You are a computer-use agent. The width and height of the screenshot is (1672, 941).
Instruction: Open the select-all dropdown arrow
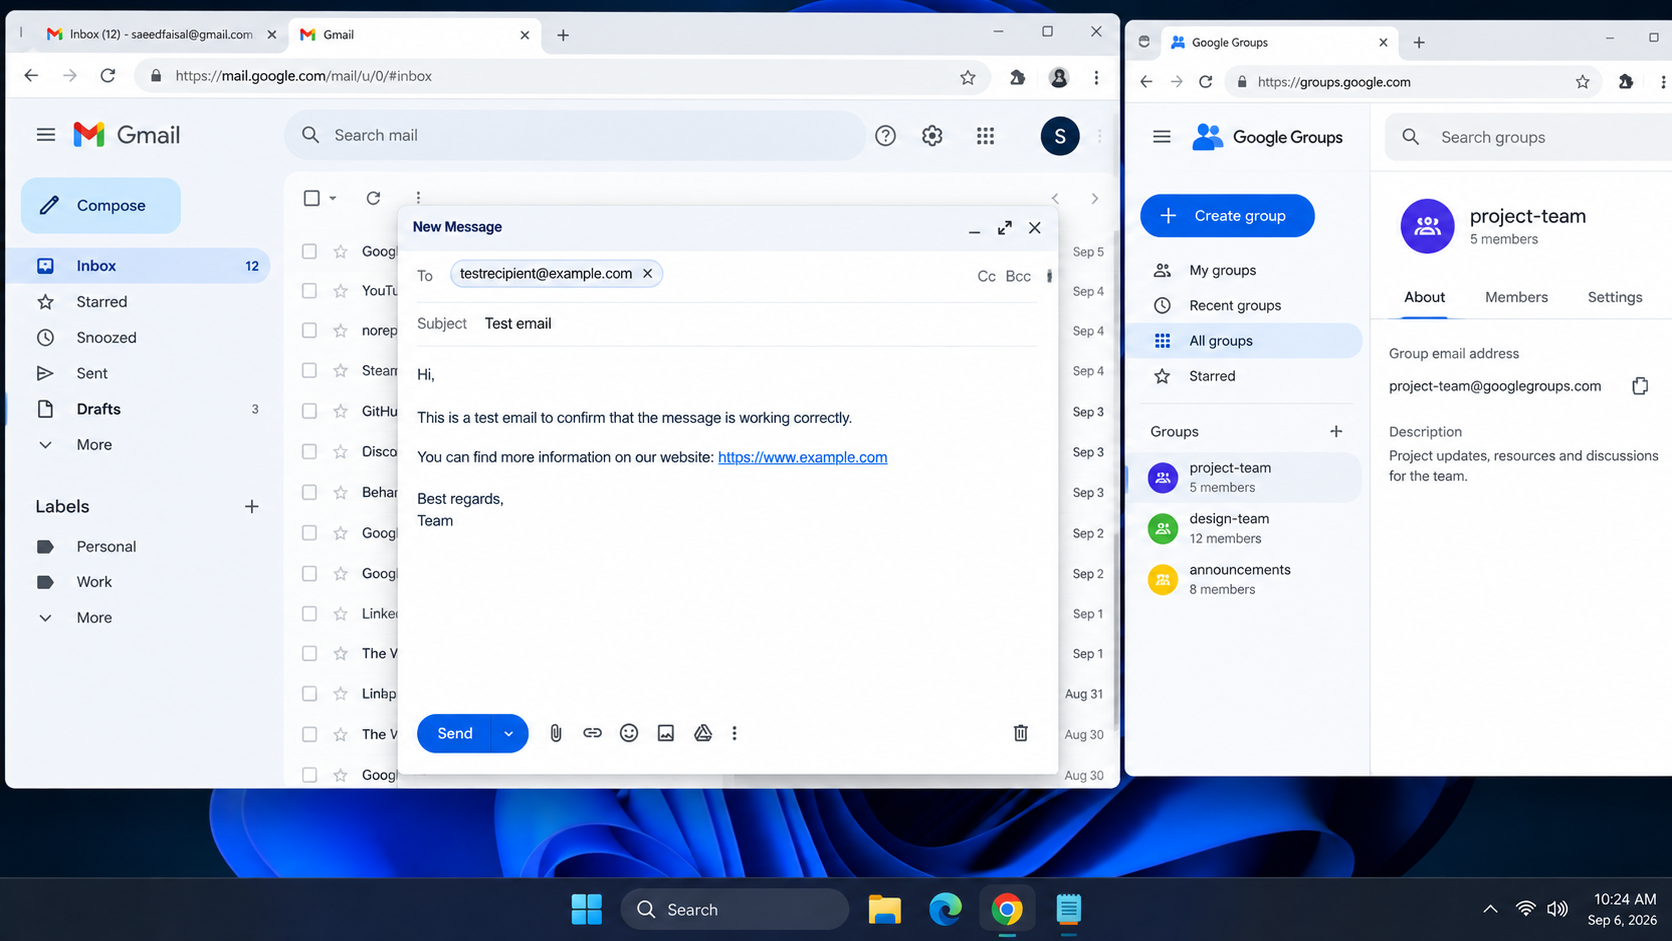(x=333, y=198)
